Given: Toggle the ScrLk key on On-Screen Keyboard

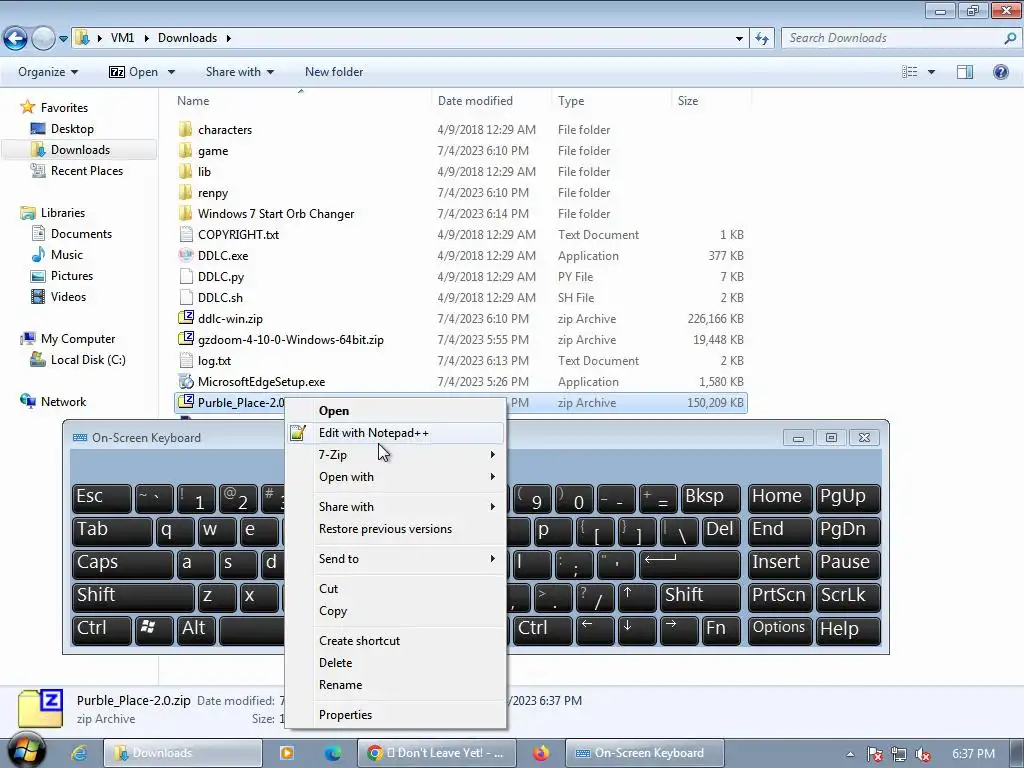Looking at the screenshot, I should [x=848, y=596].
